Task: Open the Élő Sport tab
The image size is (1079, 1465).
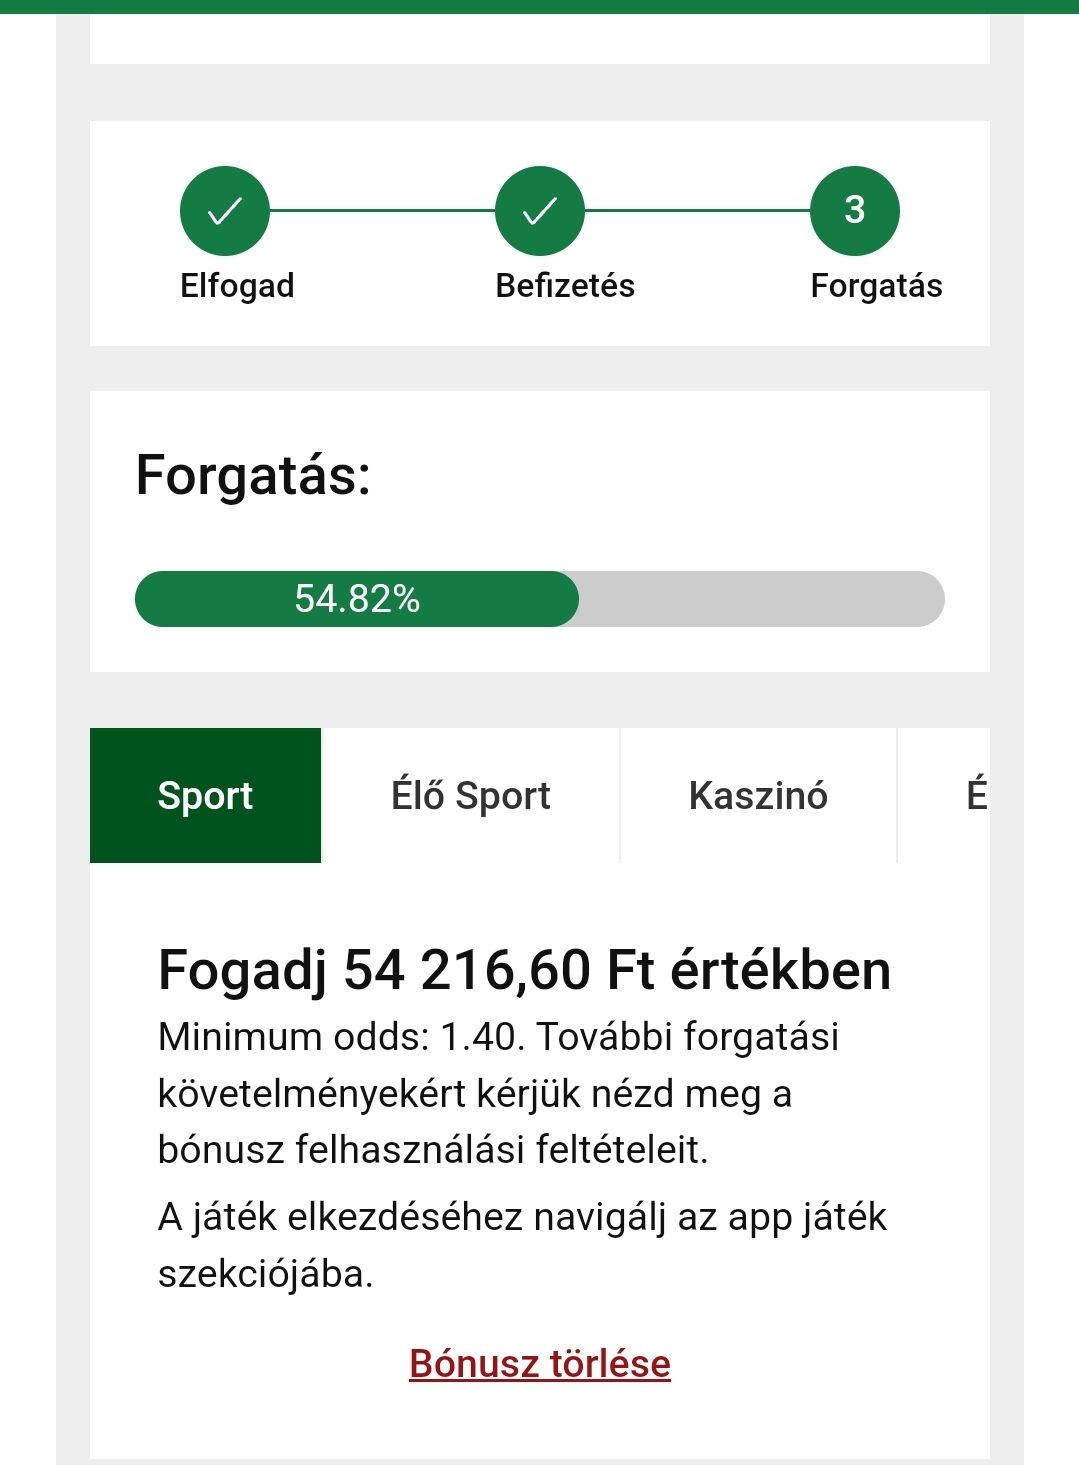Action: [x=471, y=796]
